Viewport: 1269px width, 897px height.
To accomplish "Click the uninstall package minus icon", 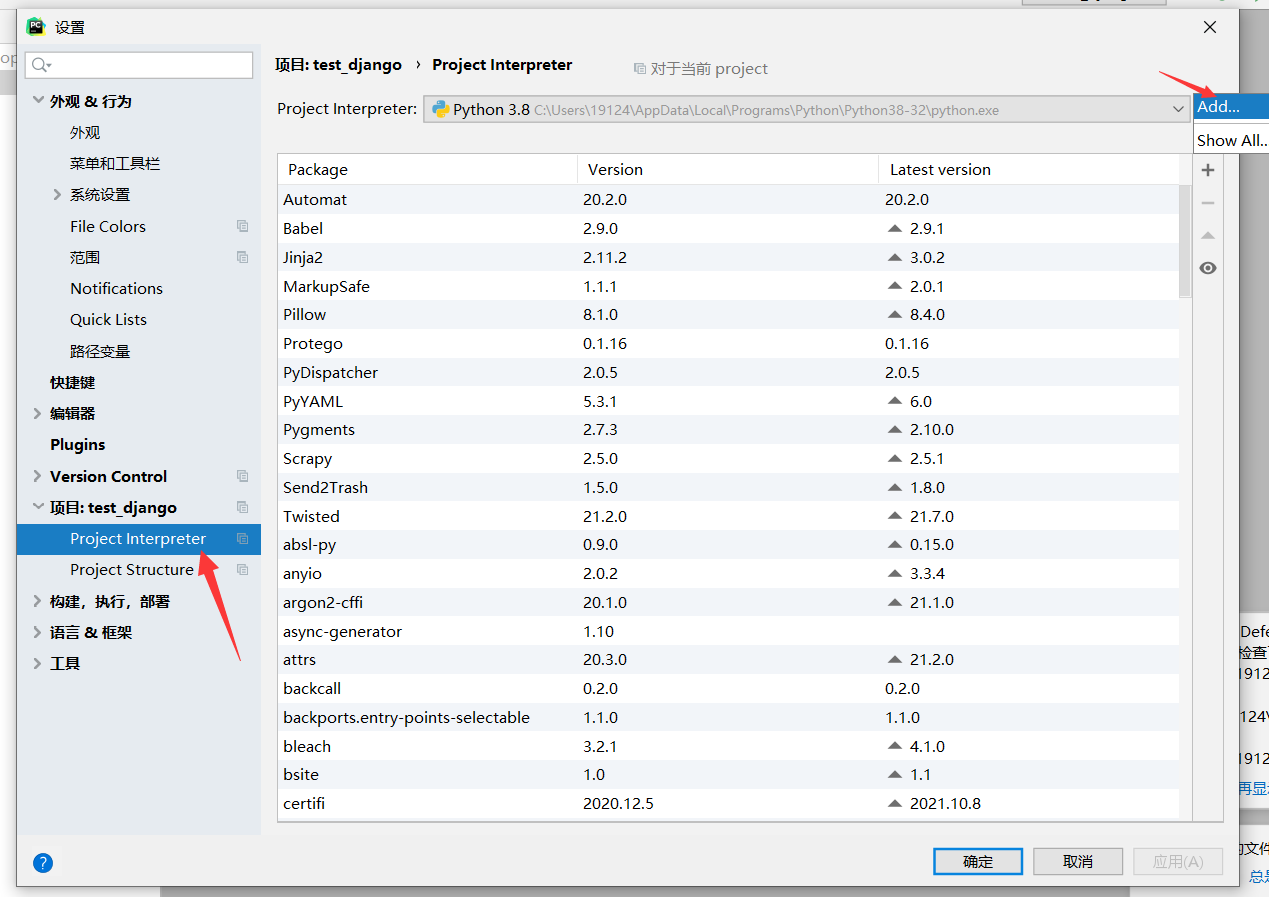I will click(x=1208, y=203).
